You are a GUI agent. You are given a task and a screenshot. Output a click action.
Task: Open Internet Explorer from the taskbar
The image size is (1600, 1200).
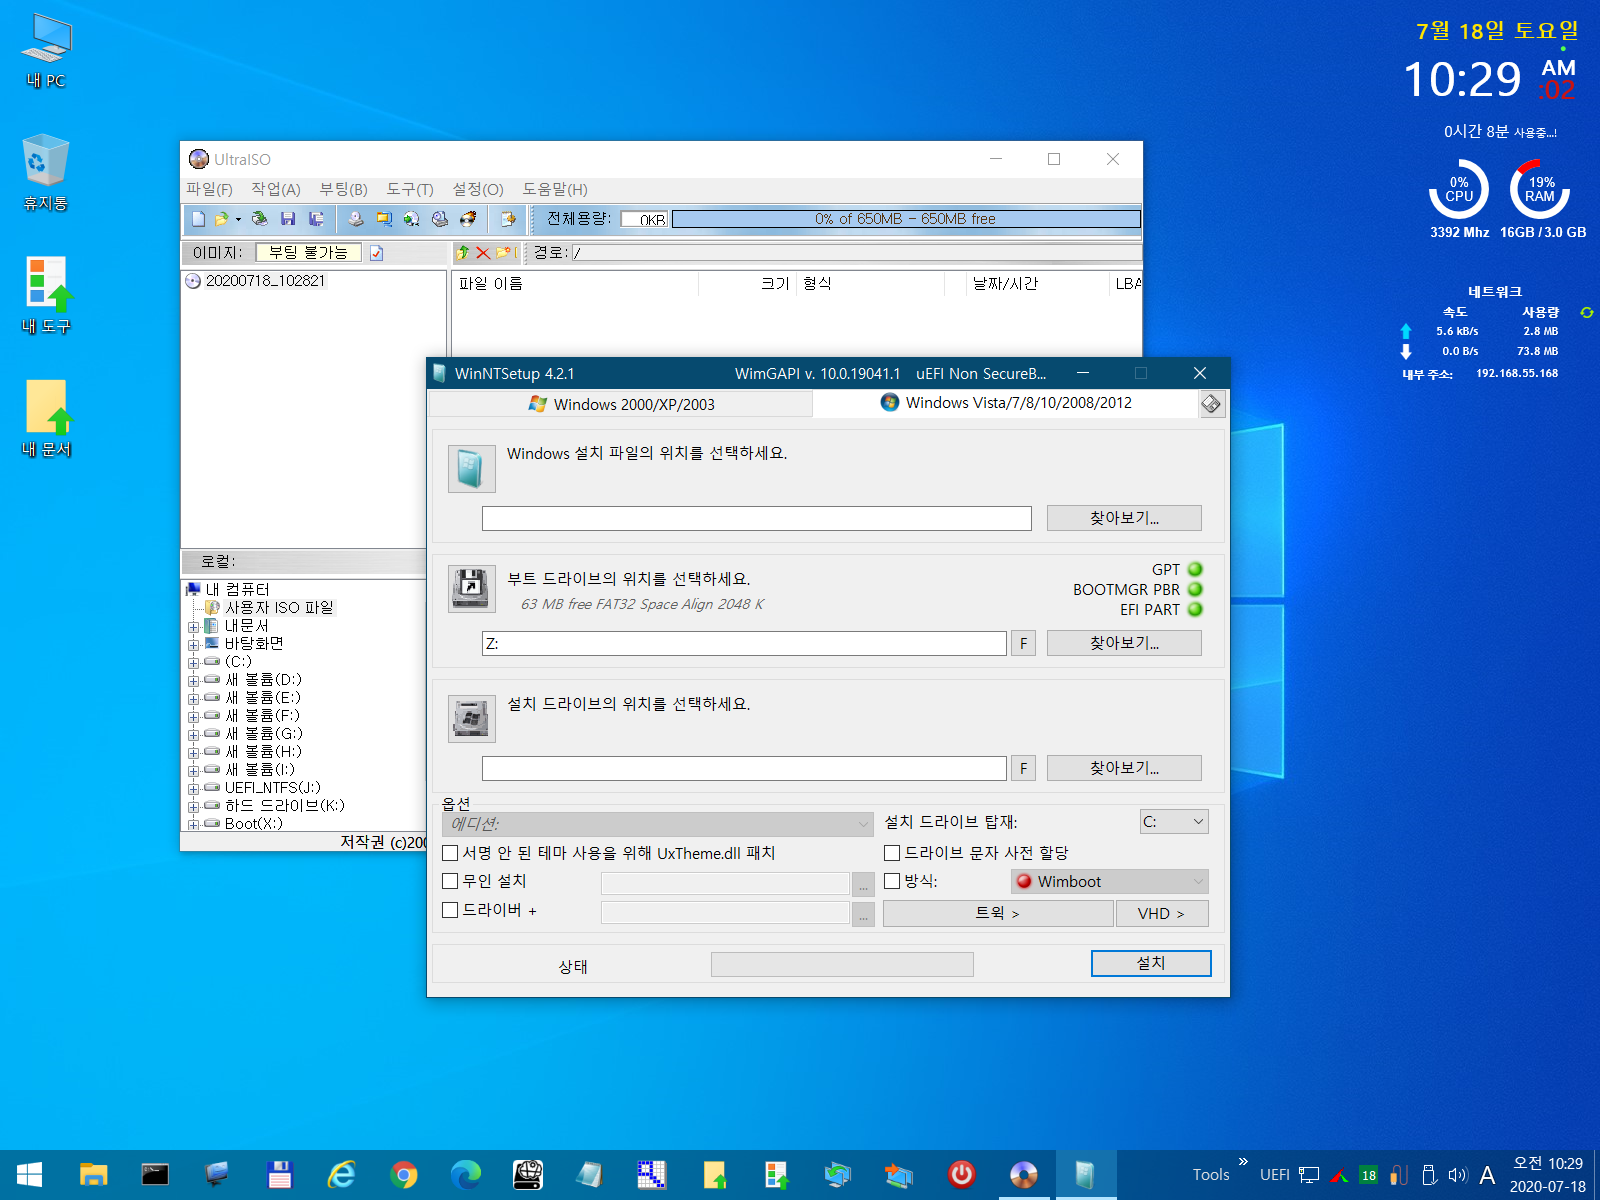[342, 1175]
